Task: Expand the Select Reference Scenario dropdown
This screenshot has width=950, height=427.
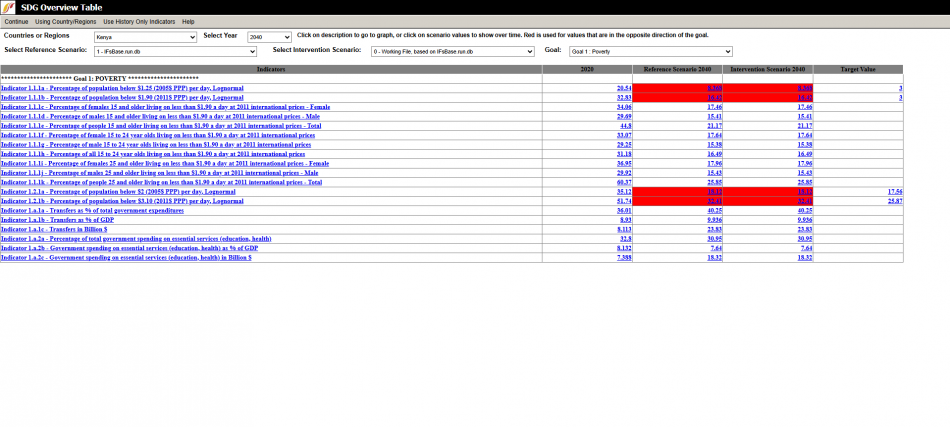Action: [175, 51]
